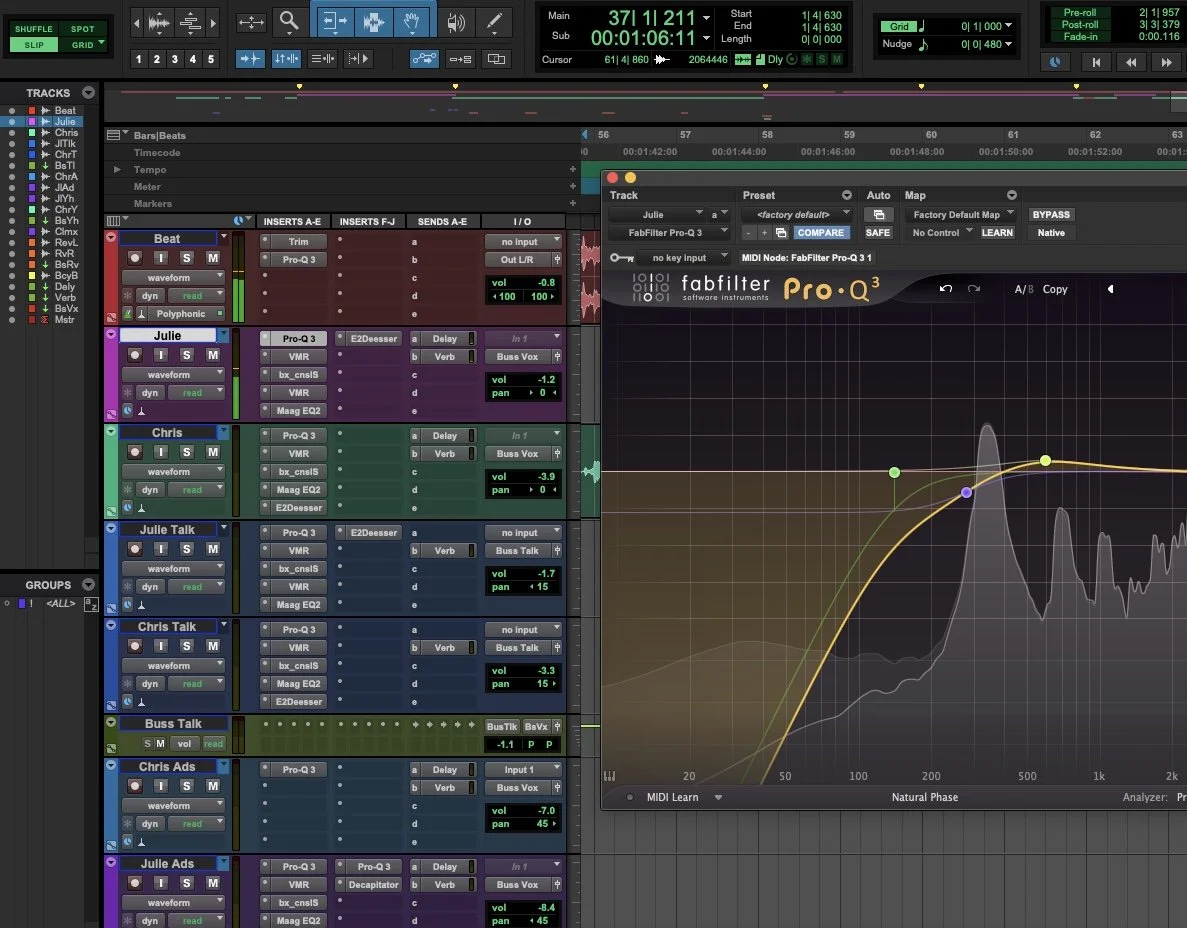Select the Trim tool

click(x=334, y=21)
